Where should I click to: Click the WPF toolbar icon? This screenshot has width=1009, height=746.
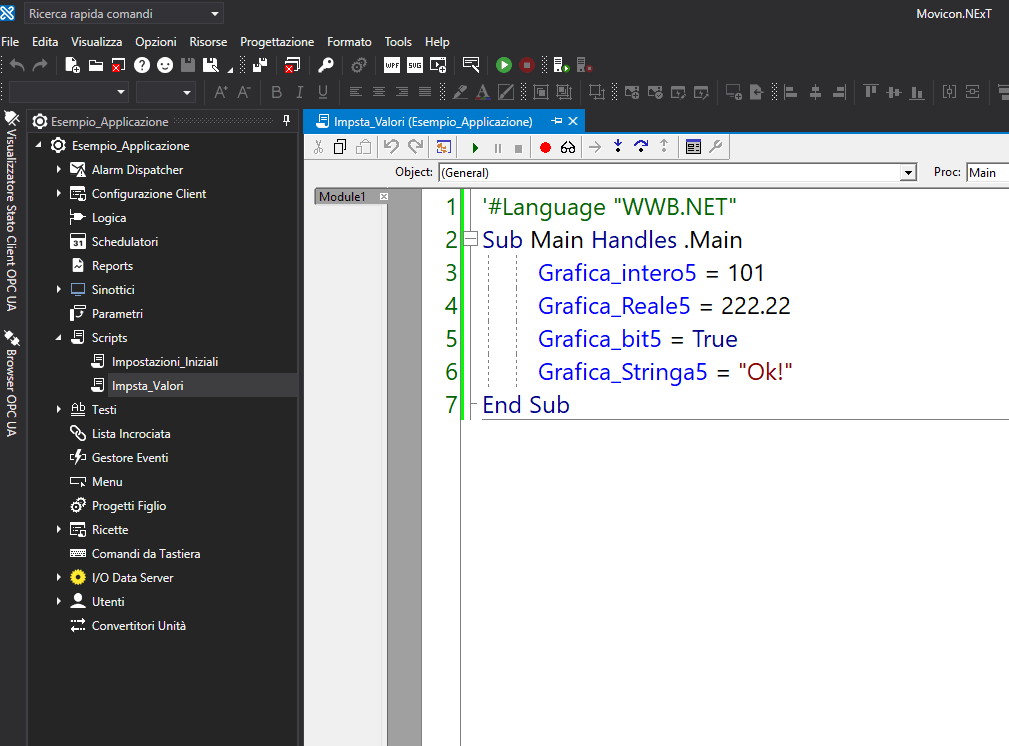392,65
